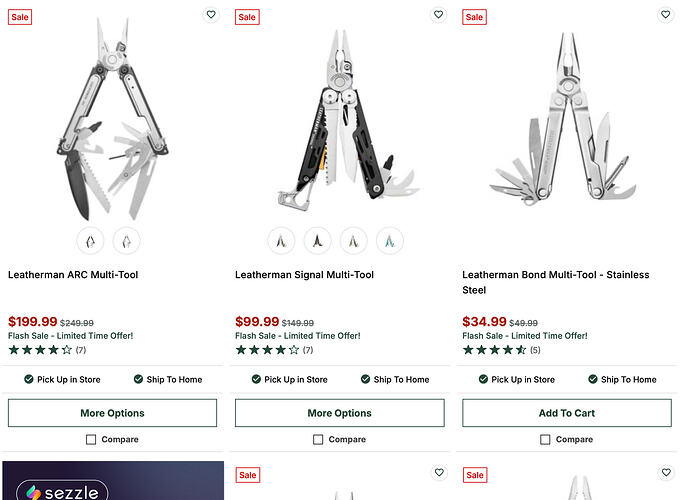Screen dimensions: 690x500
Task: Favorite the Leatherman ARC Multi-Tool heart icon
Action: click(211, 15)
